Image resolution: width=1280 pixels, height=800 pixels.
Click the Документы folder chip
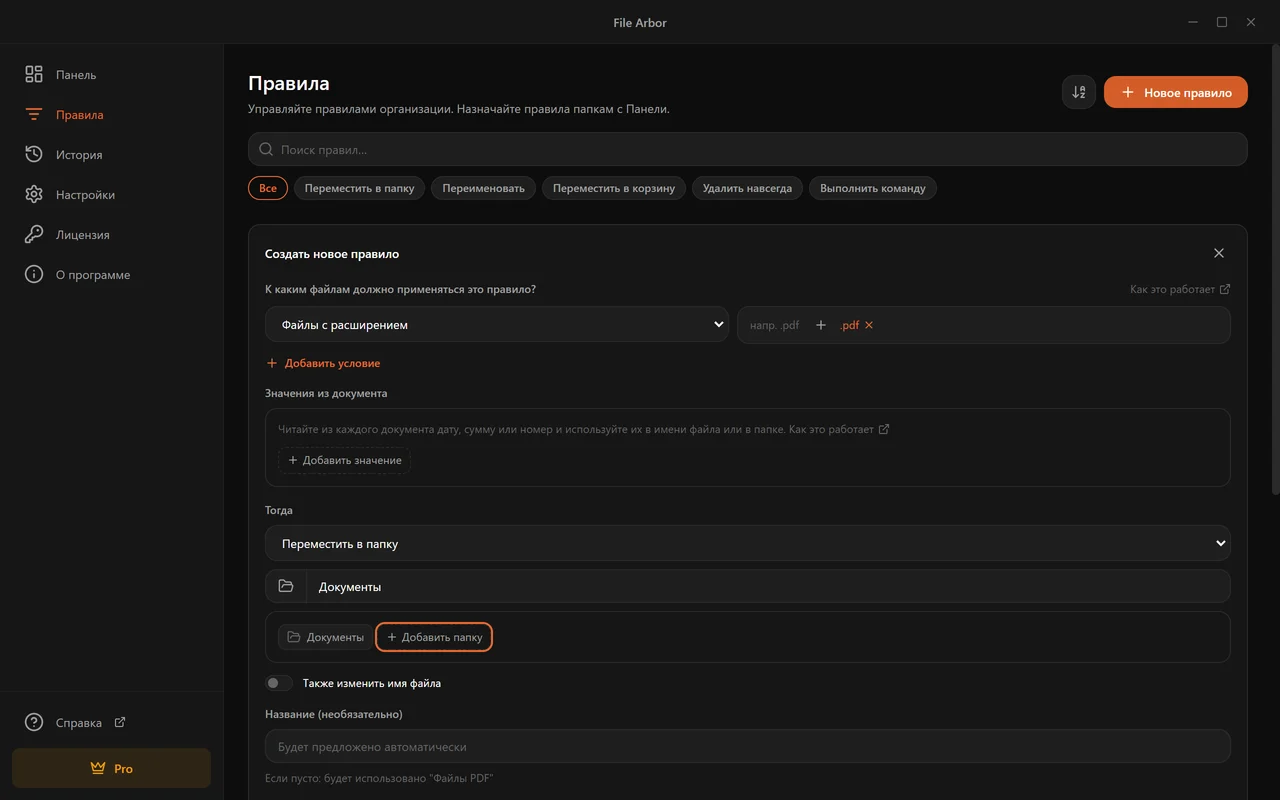tap(325, 637)
